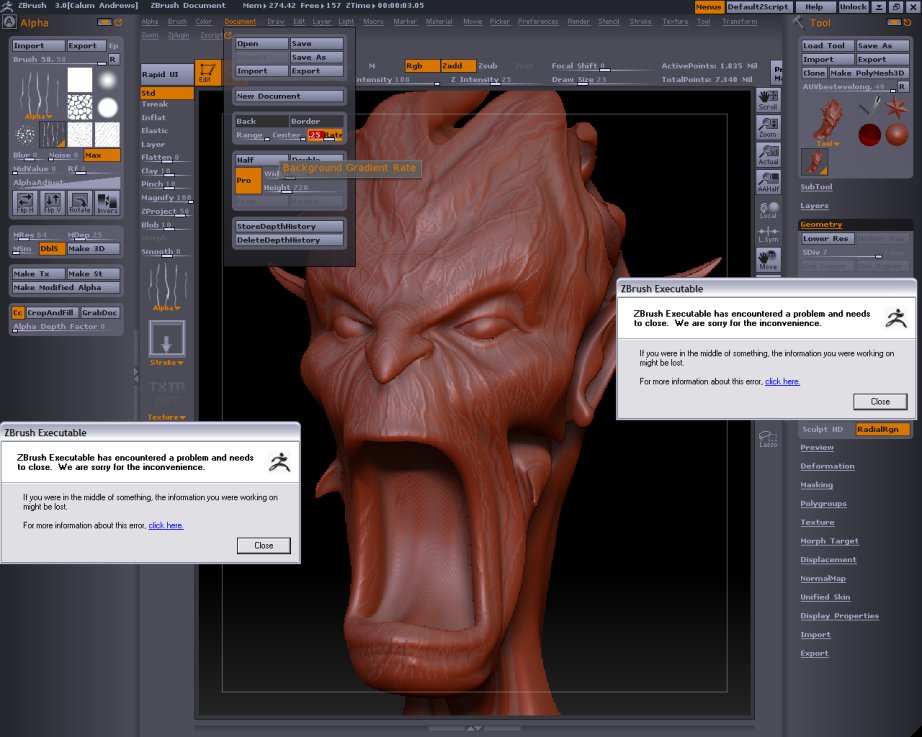
Task: Click the Zoom magnifier icon beside canvas
Action: click(x=768, y=128)
